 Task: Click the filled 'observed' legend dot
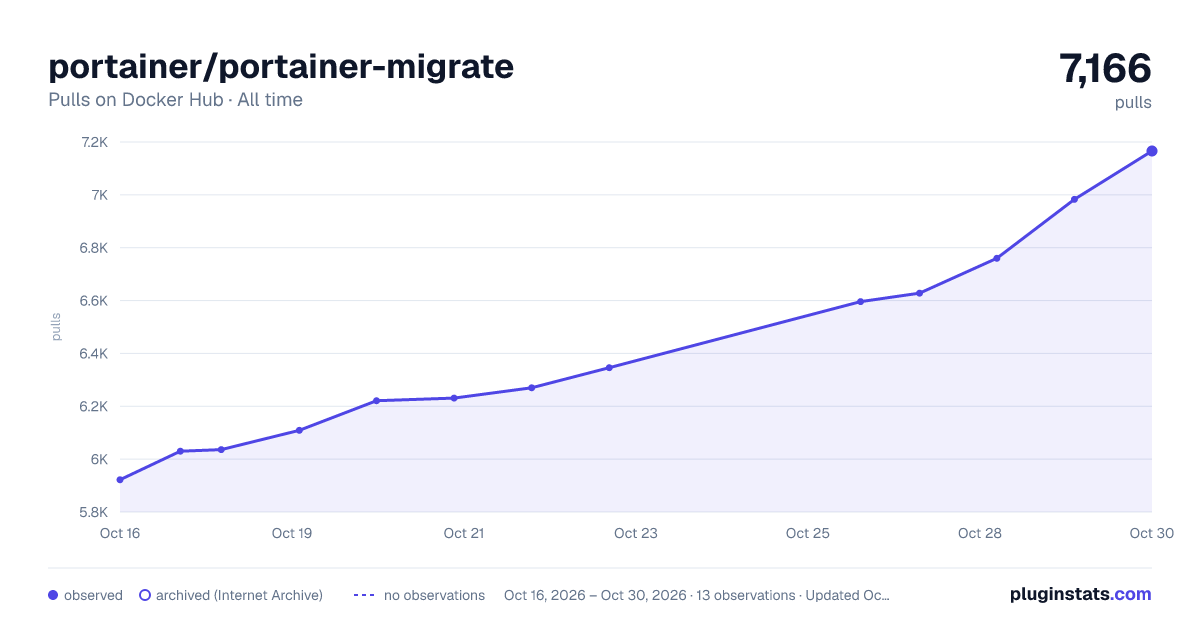53,595
